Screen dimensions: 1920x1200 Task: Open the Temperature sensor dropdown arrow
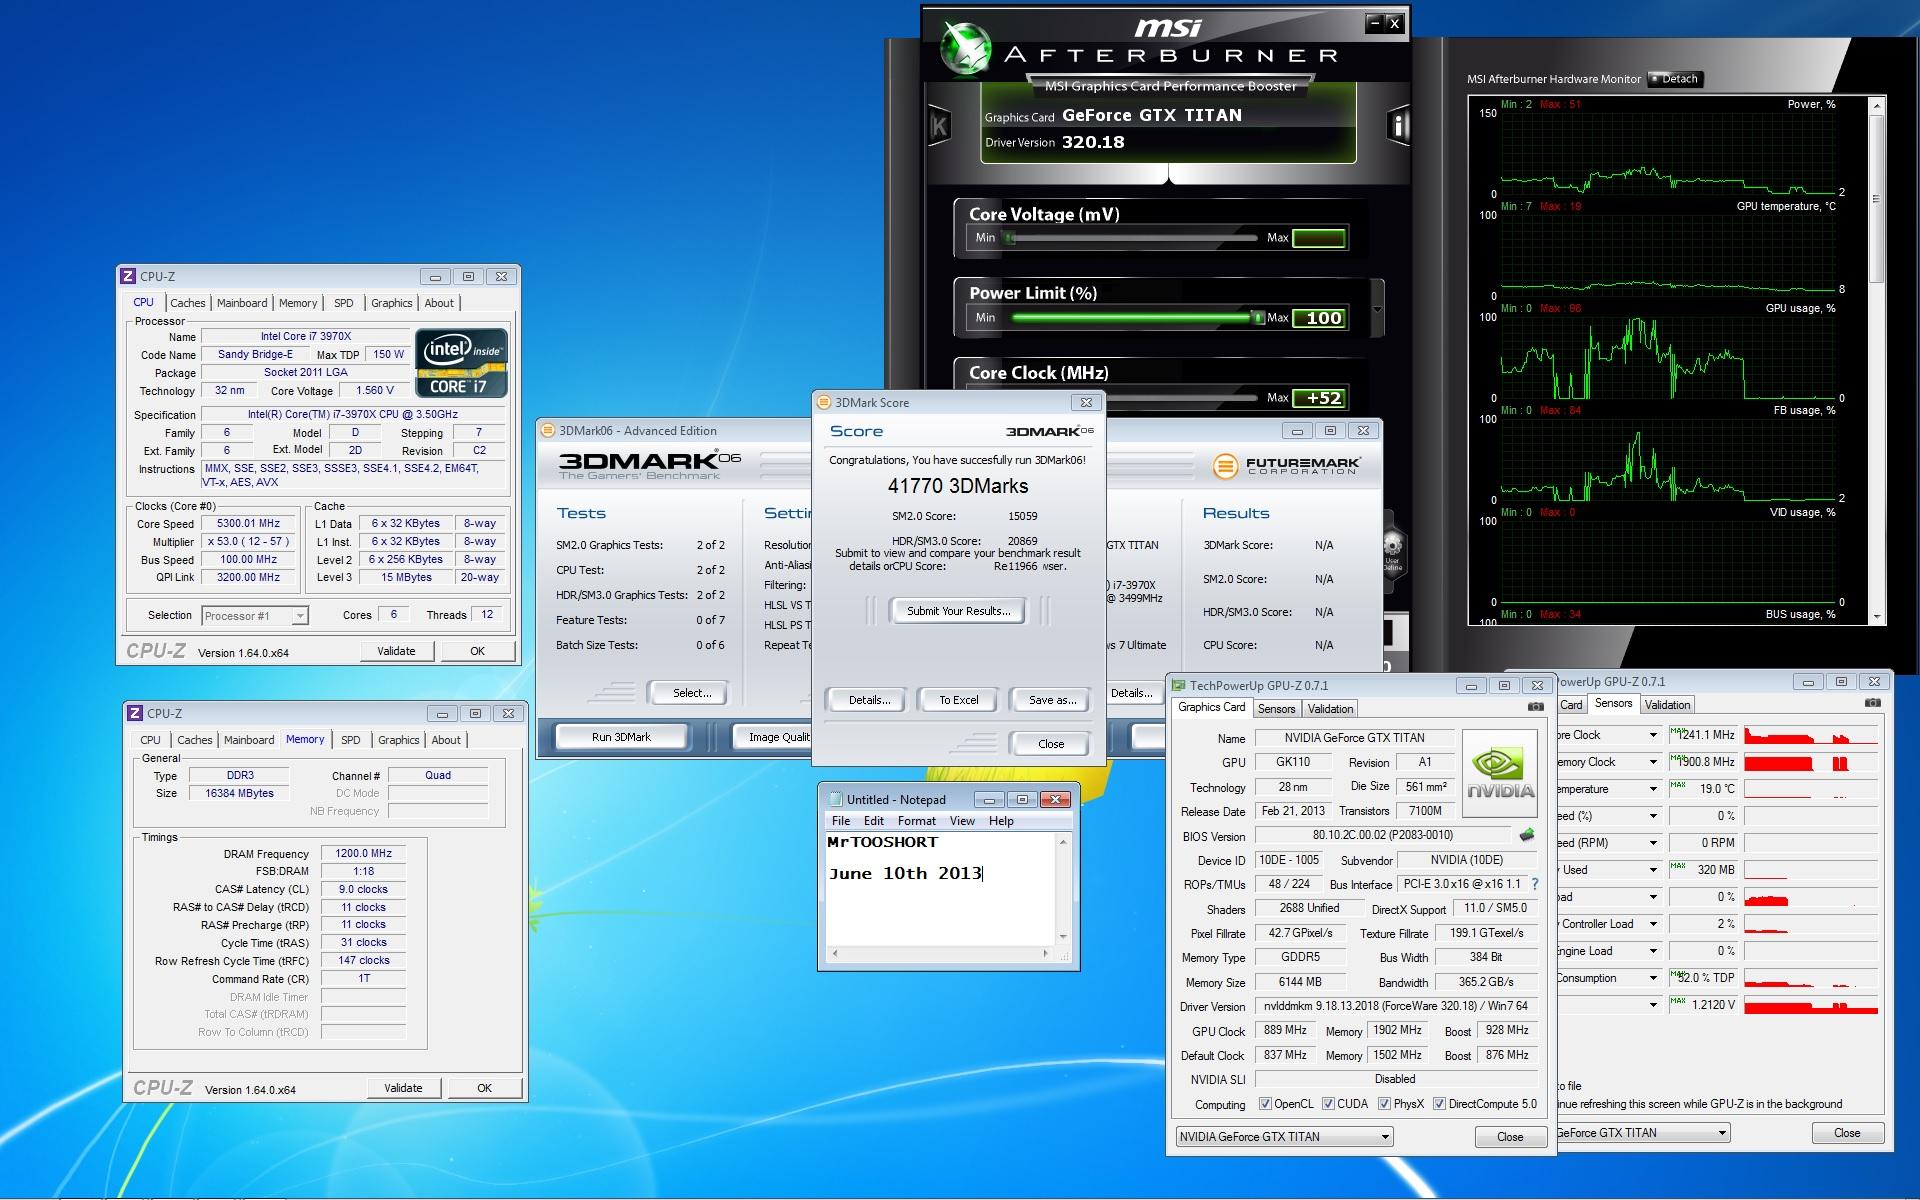tap(1653, 789)
